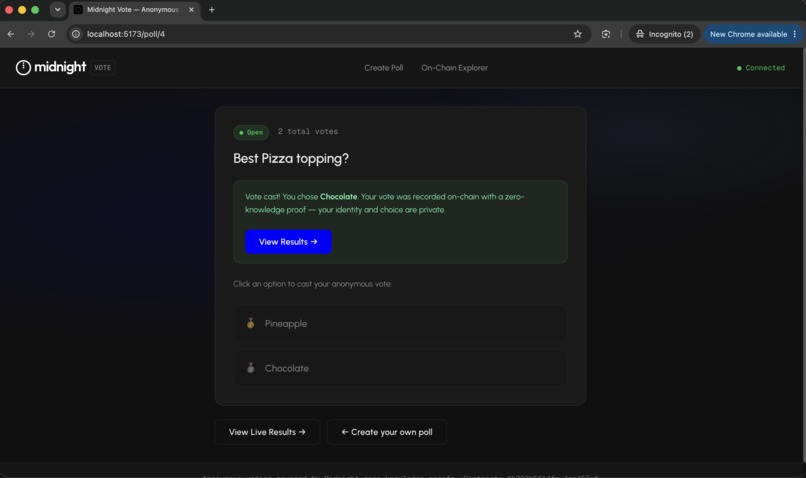Click the macOS green fullscreen window button
This screenshot has width=806, height=478.
tap(35, 10)
